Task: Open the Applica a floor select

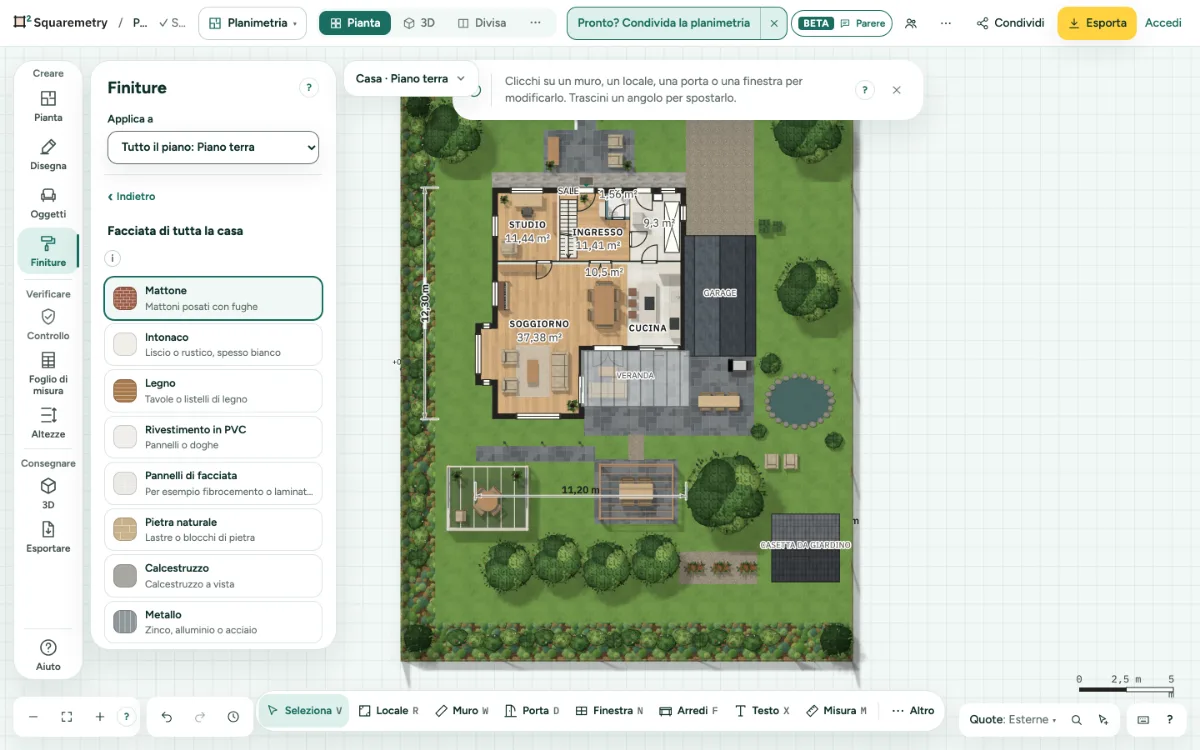Action: point(213,147)
